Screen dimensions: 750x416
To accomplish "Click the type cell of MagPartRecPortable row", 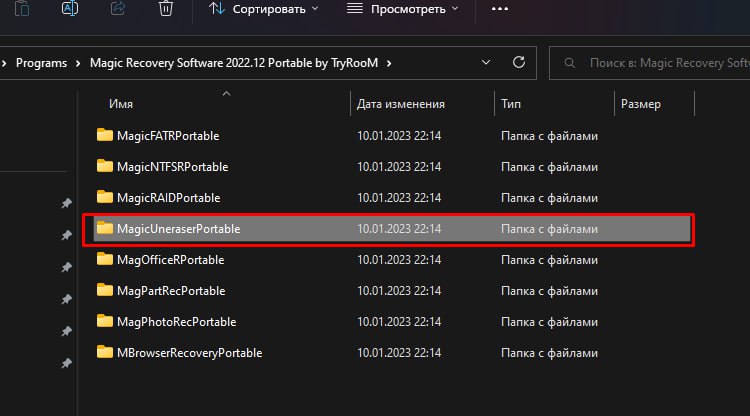I will (549, 291).
